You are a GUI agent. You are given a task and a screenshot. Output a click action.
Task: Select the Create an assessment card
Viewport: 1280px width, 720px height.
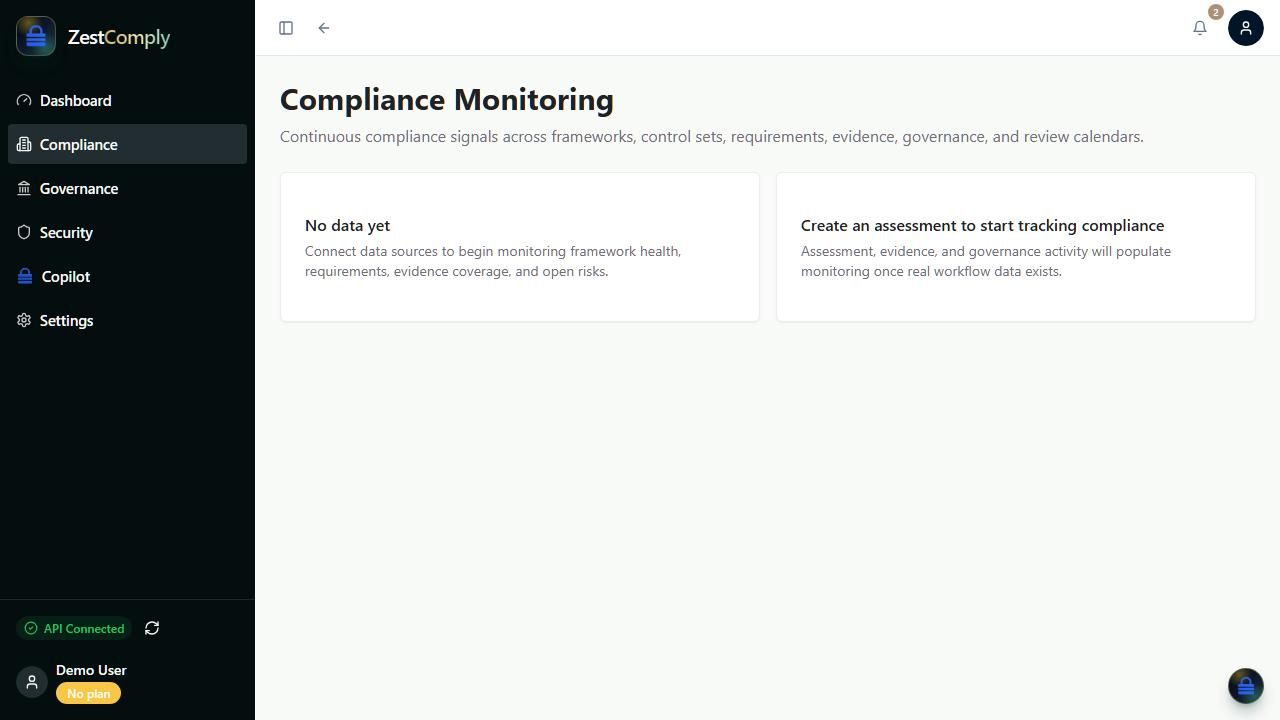tap(1016, 247)
